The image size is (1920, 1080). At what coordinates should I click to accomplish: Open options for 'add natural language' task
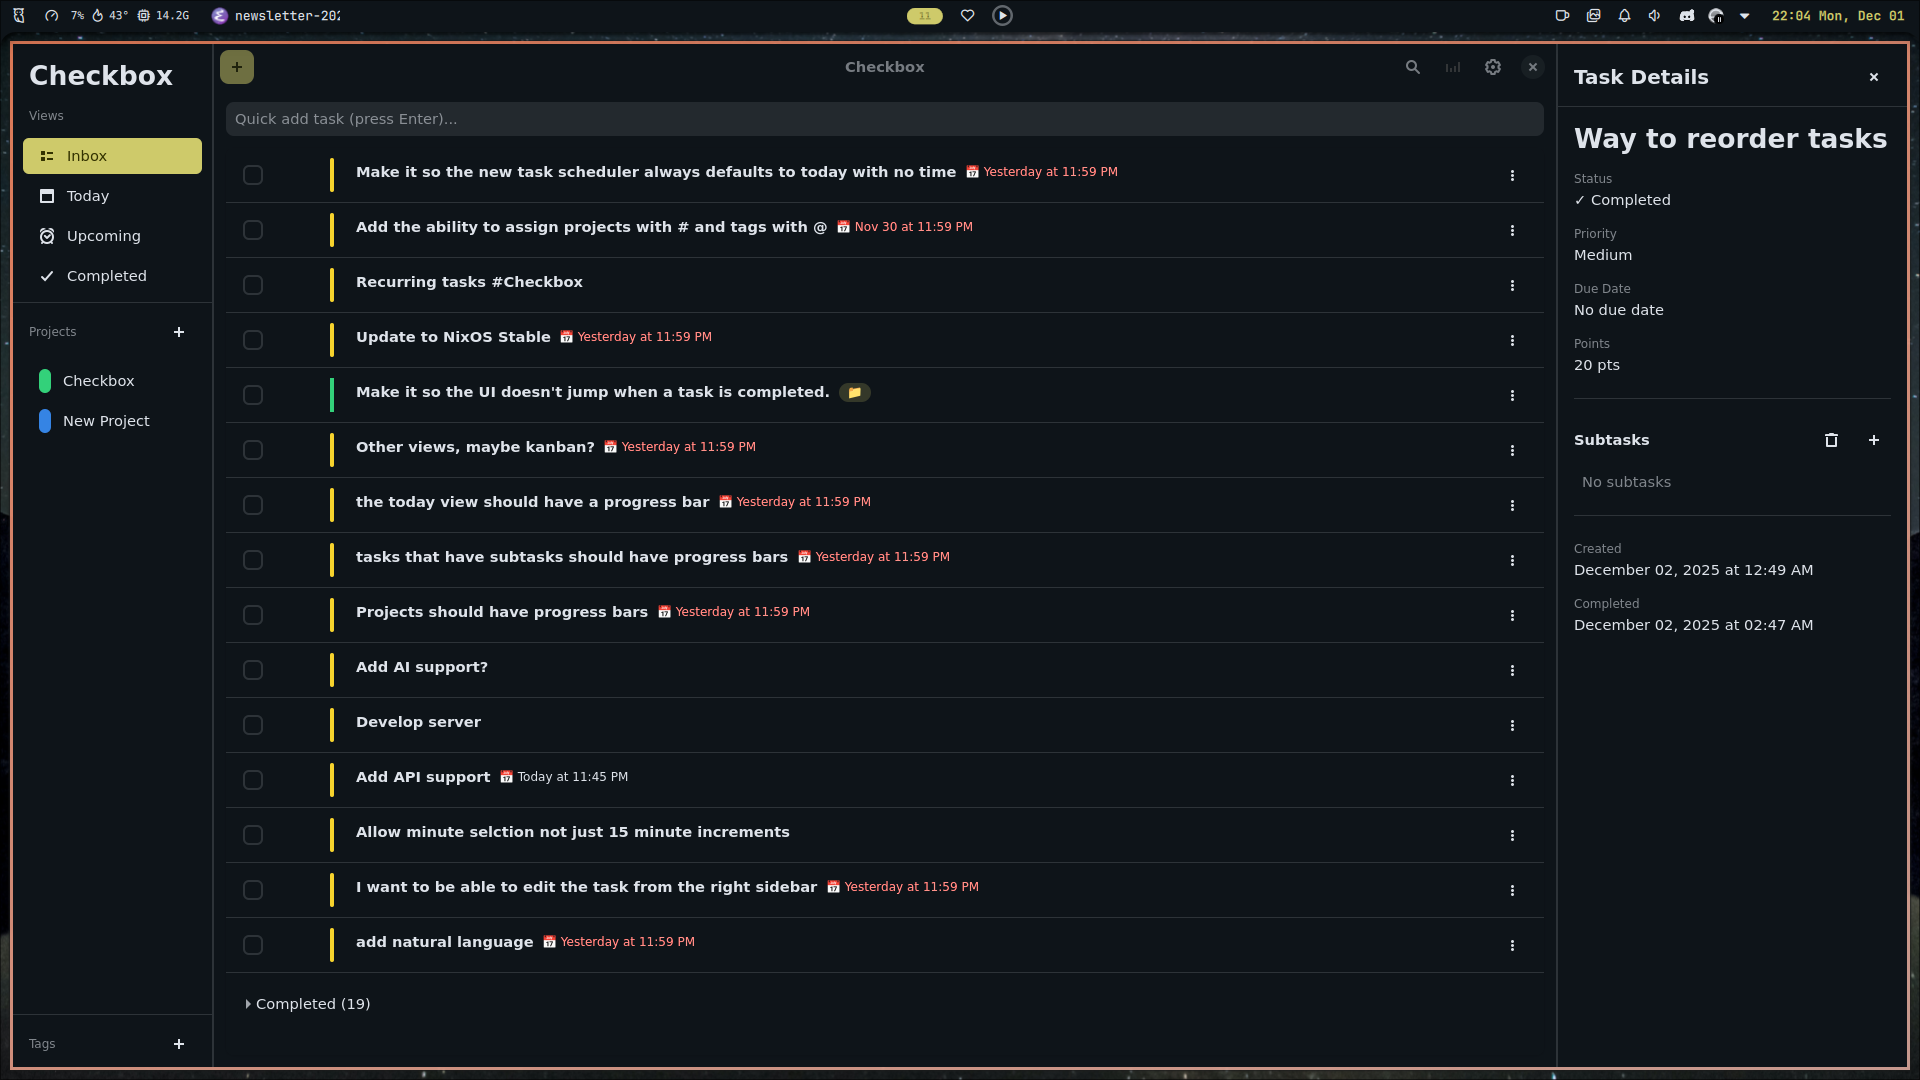click(x=1512, y=945)
